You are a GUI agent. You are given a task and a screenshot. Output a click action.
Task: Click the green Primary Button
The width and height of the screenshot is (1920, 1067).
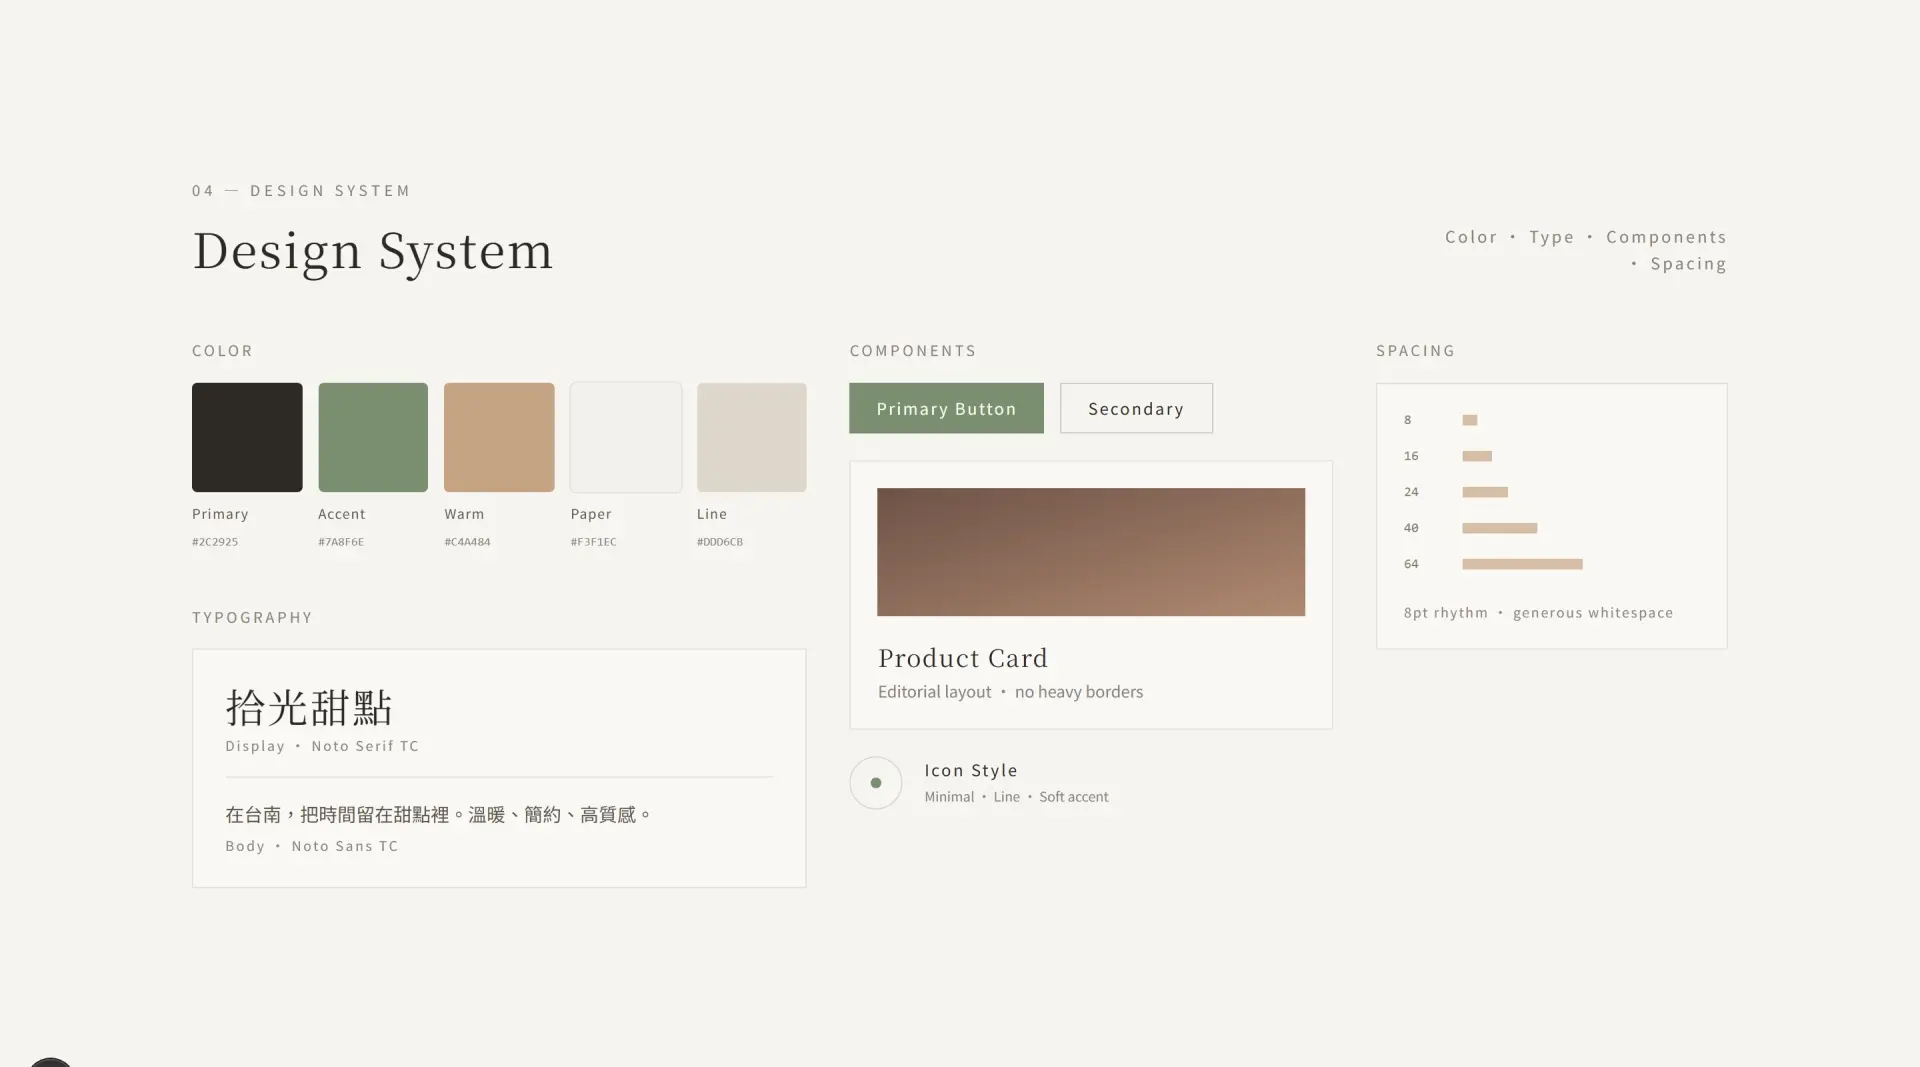tap(946, 408)
